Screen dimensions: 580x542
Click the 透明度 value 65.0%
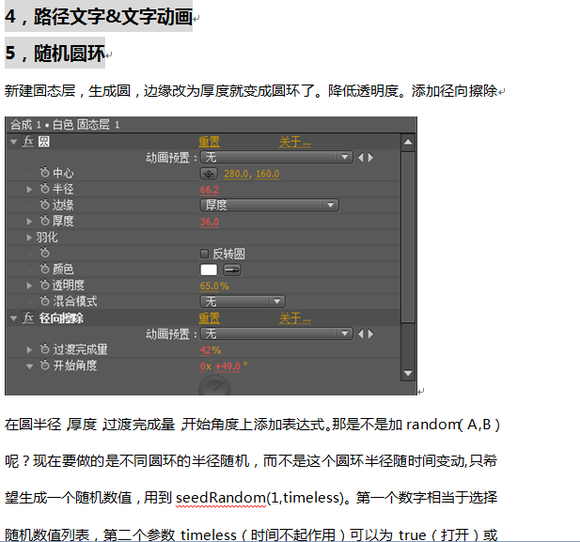pyautogui.click(x=215, y=286)
